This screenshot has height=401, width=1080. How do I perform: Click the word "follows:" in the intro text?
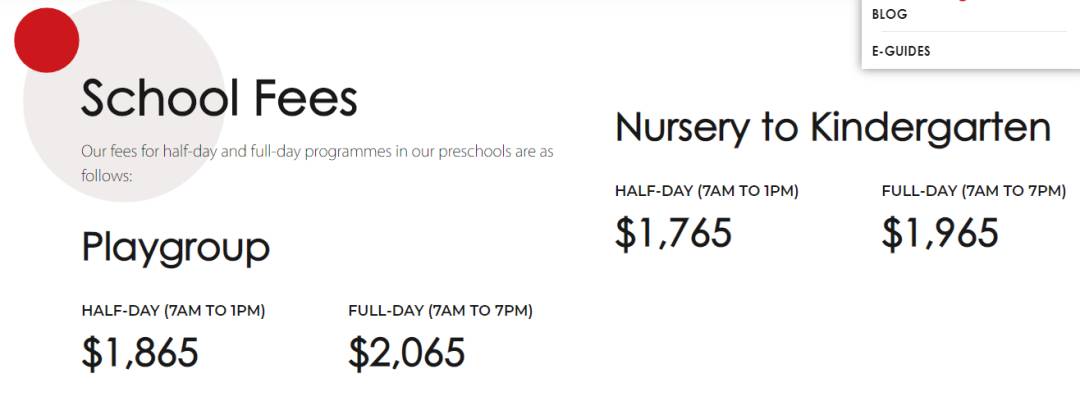[x=107, y=176]
